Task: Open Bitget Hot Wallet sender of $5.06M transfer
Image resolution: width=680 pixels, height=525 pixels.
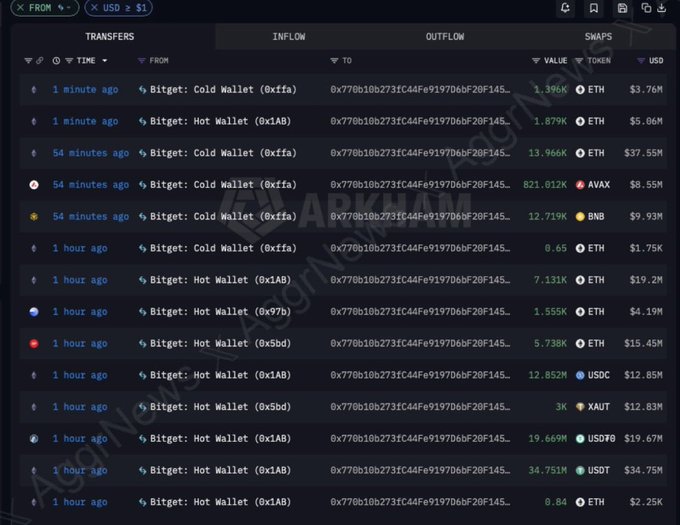Action: (220, 121)
